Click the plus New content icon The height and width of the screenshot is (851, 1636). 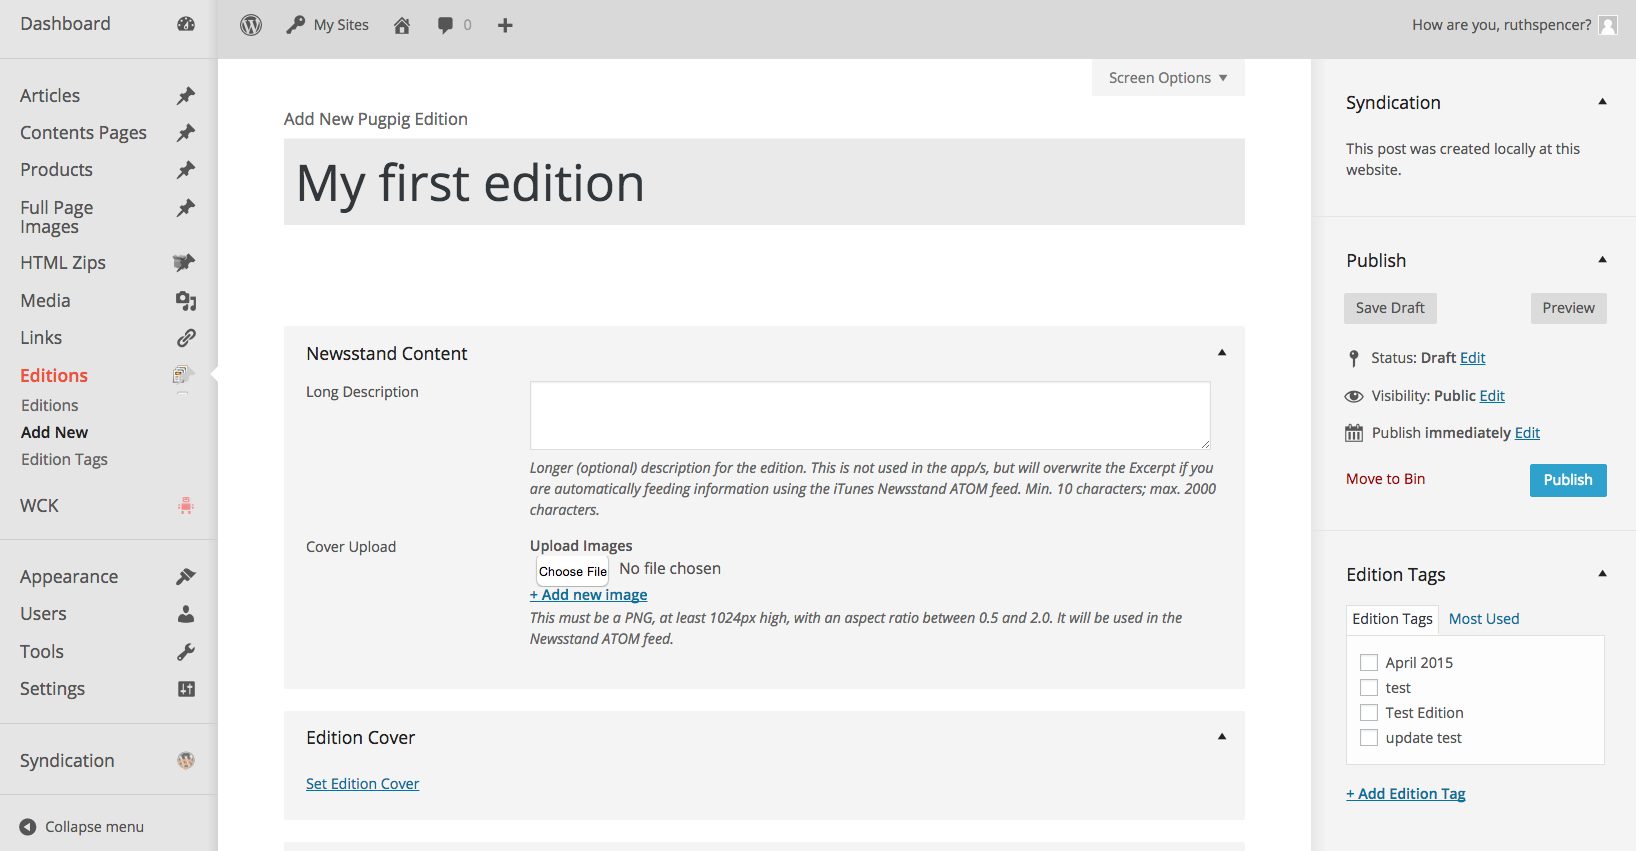click(x=505, y=25)
